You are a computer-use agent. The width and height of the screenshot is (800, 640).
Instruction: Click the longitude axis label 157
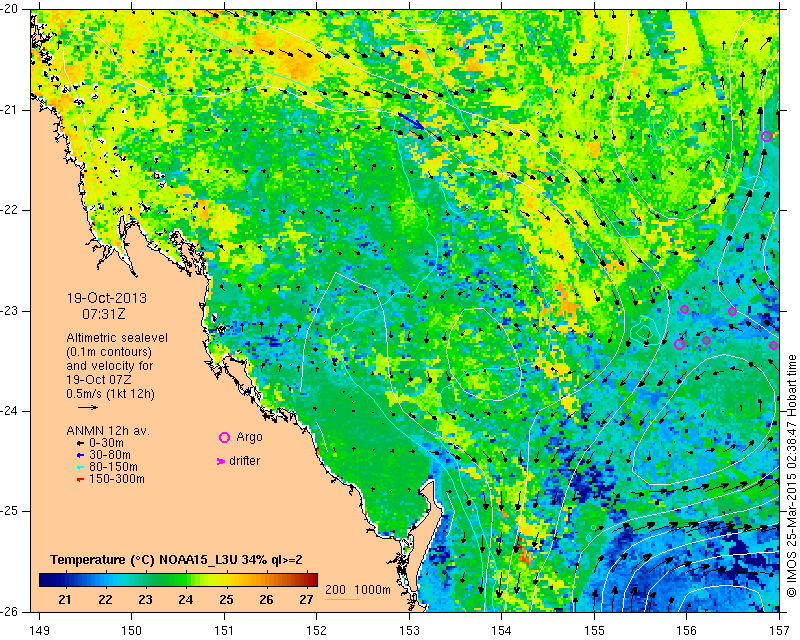(x=779, y=631)
